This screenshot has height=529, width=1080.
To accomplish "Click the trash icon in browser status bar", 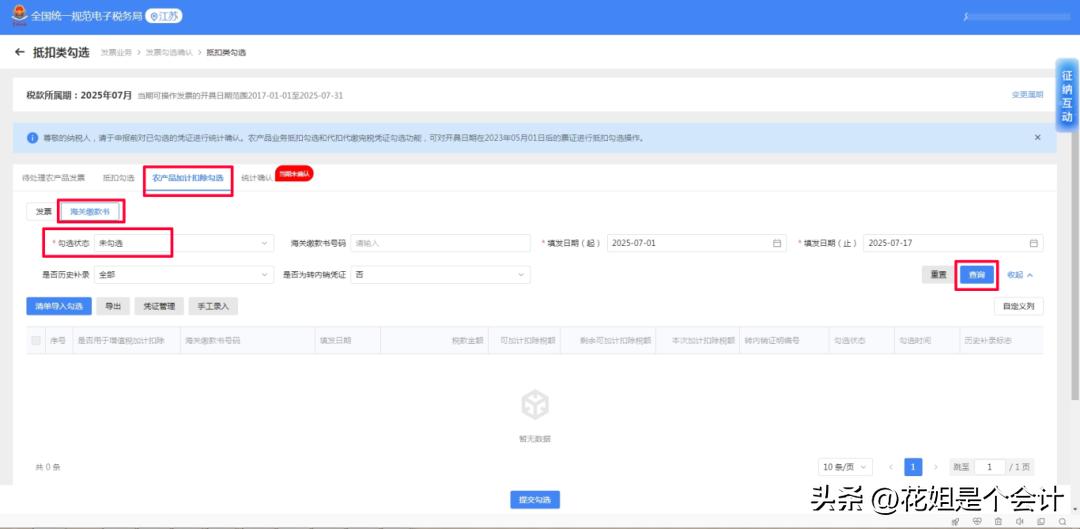I will point(998,522).
